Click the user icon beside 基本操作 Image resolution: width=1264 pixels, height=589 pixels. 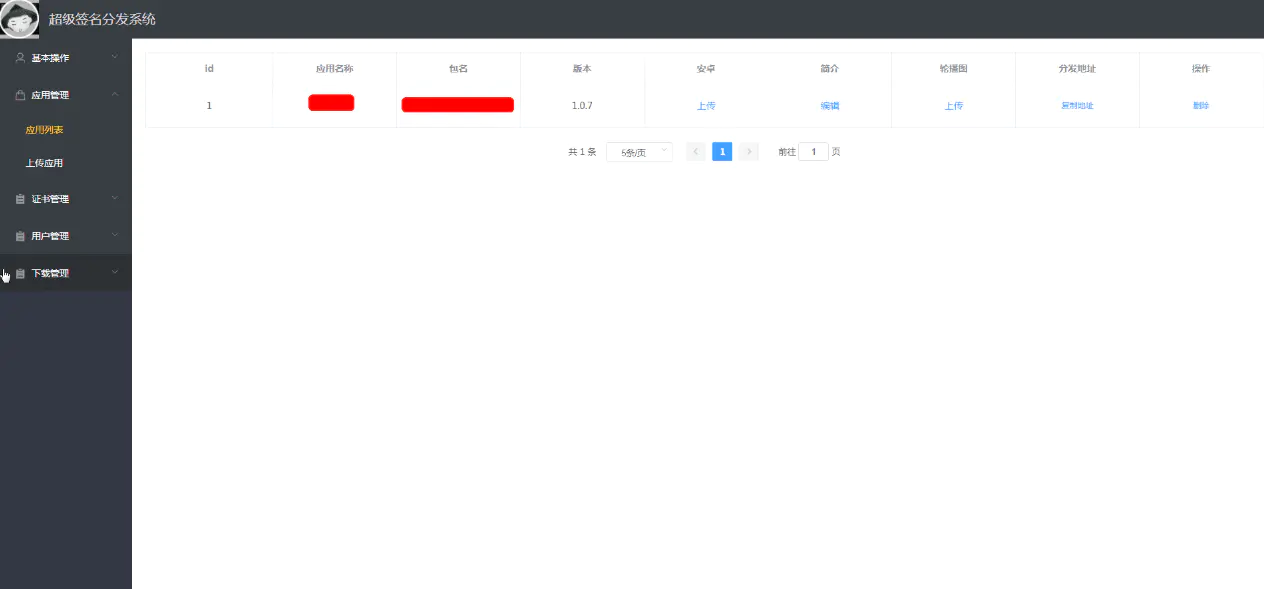[18, 57]
